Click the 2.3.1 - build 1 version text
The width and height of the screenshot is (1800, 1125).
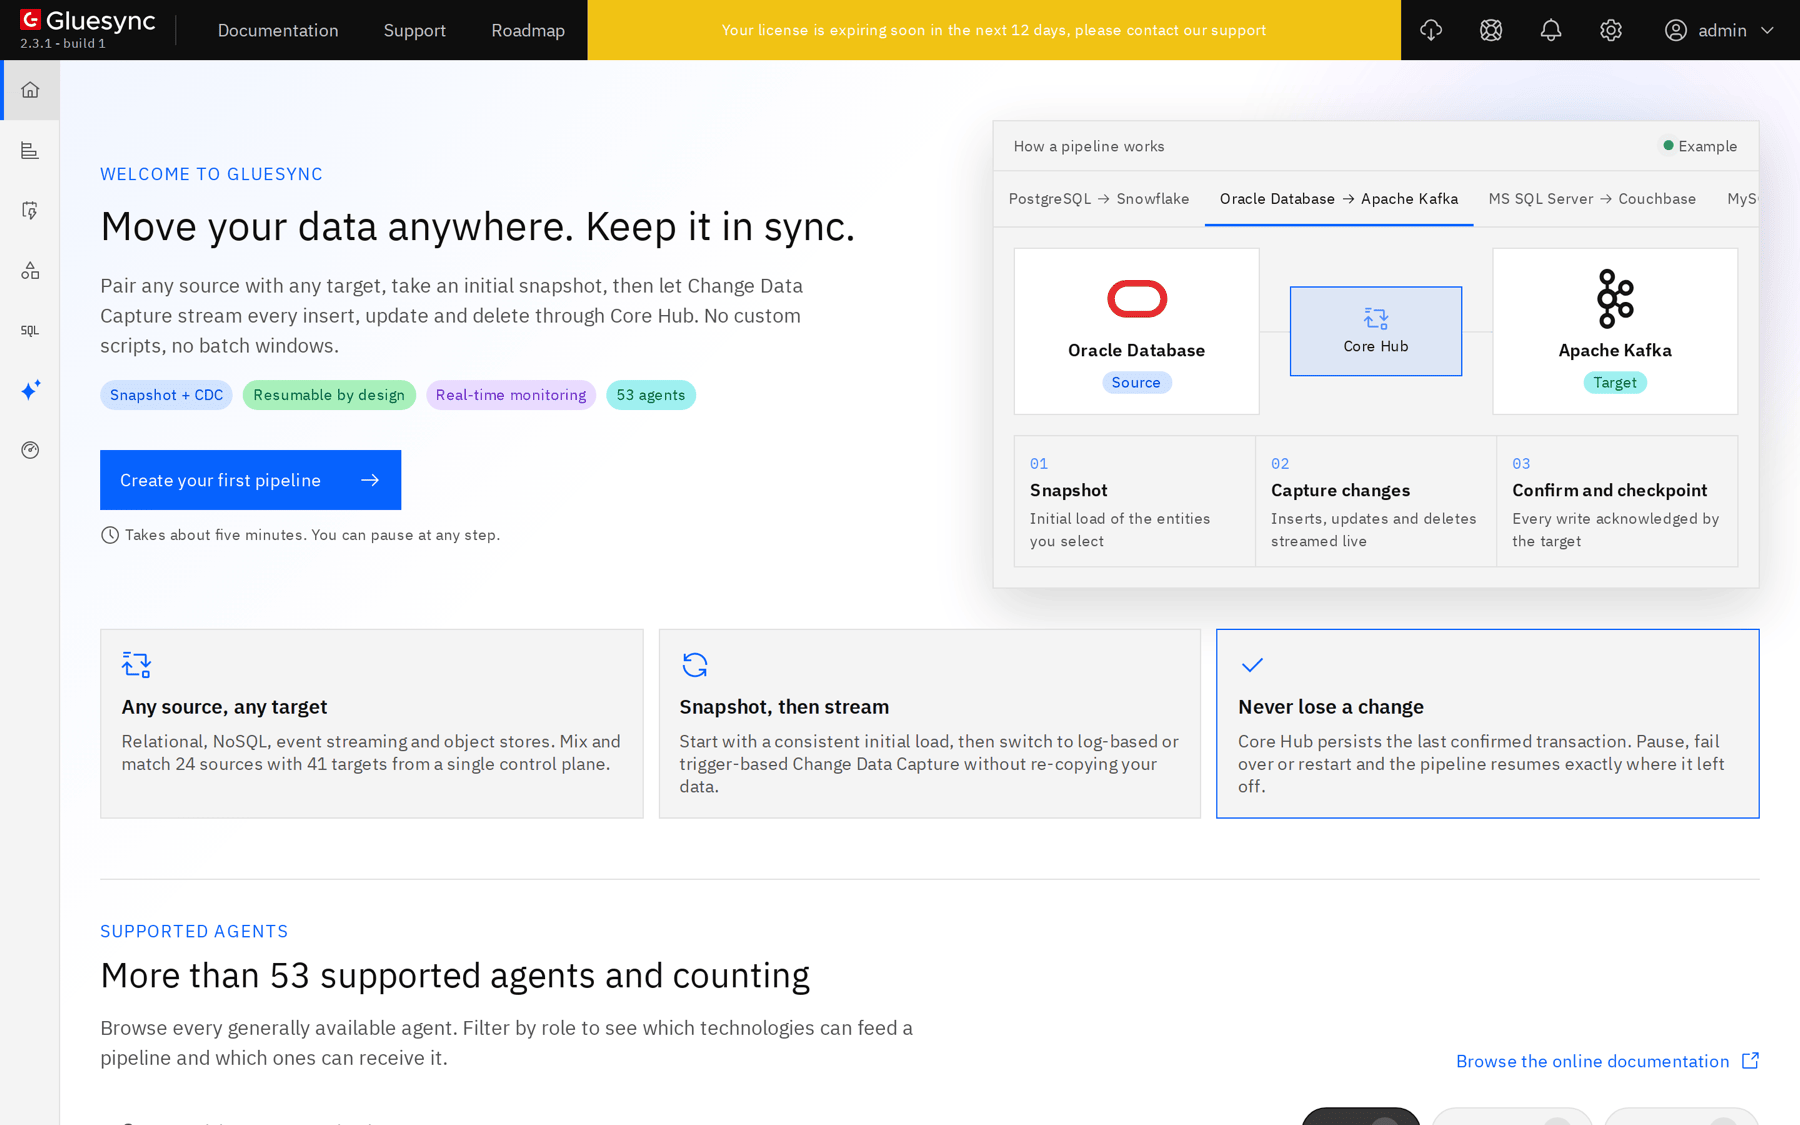click(63, 44)
